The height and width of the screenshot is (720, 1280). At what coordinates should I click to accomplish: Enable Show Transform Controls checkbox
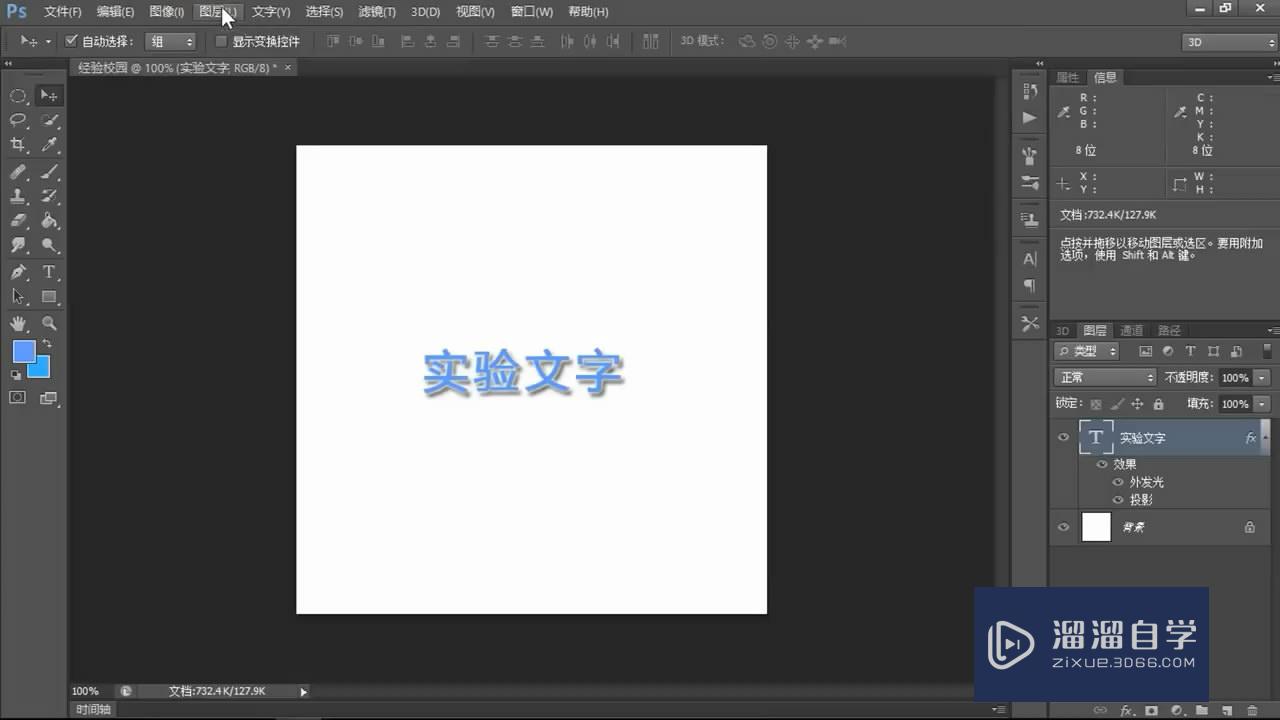(x=222, y=42)
